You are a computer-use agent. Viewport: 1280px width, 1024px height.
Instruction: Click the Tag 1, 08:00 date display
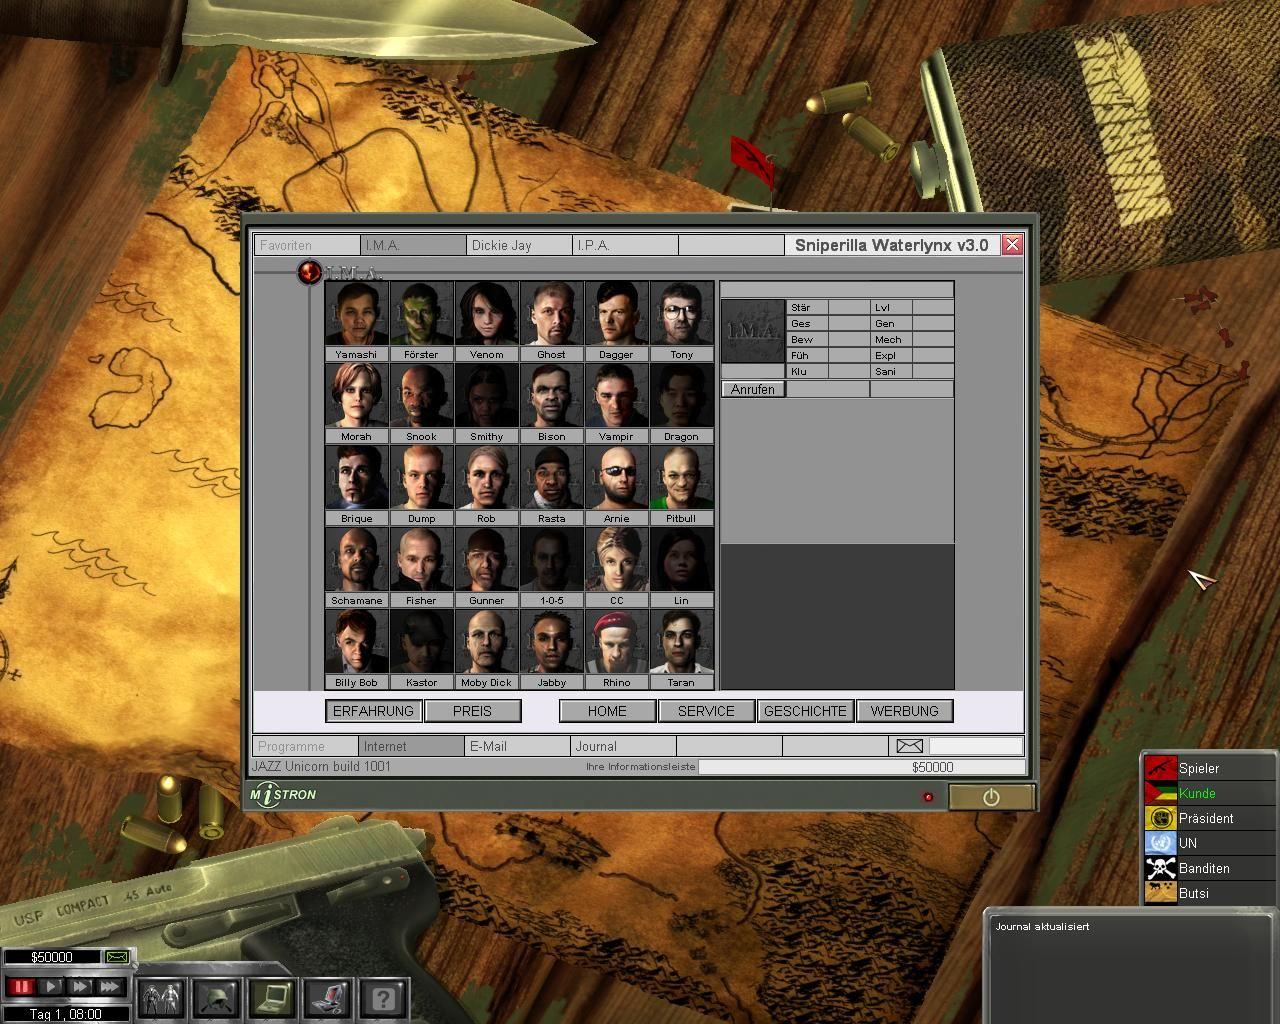65,1014
